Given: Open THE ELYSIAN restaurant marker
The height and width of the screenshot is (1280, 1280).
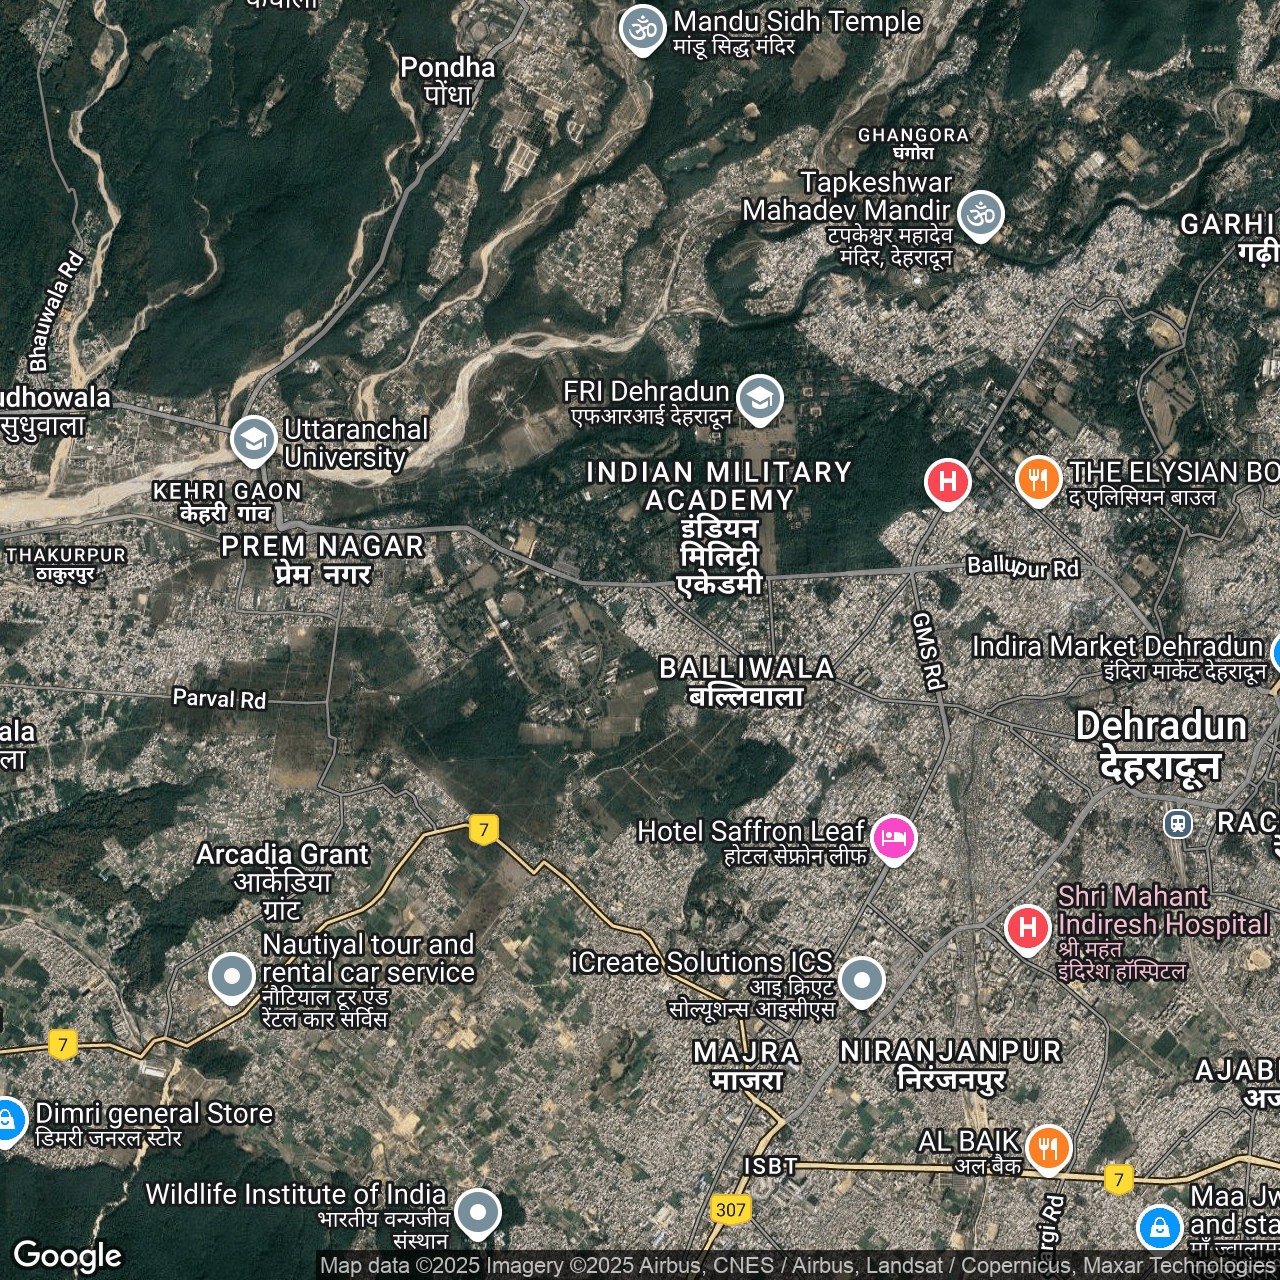Looking at the screenshot, I should [x=1039, y=478].
